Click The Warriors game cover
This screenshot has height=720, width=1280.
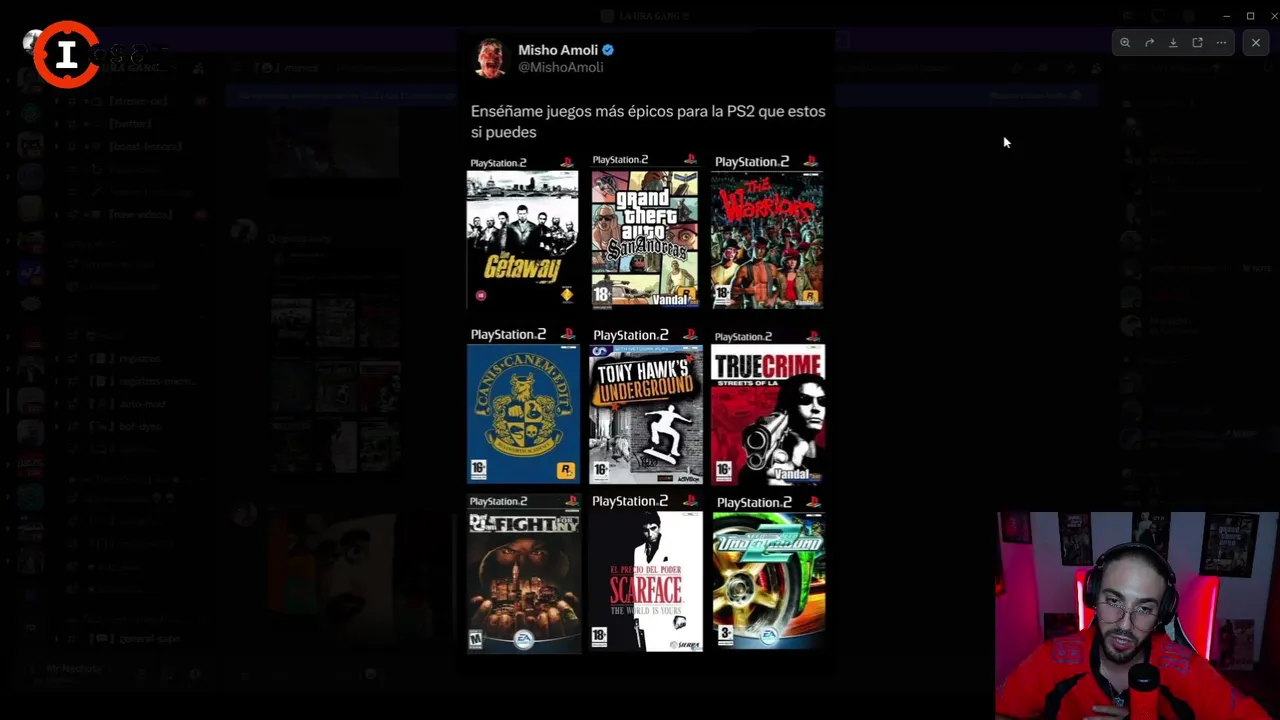[767, 231]
